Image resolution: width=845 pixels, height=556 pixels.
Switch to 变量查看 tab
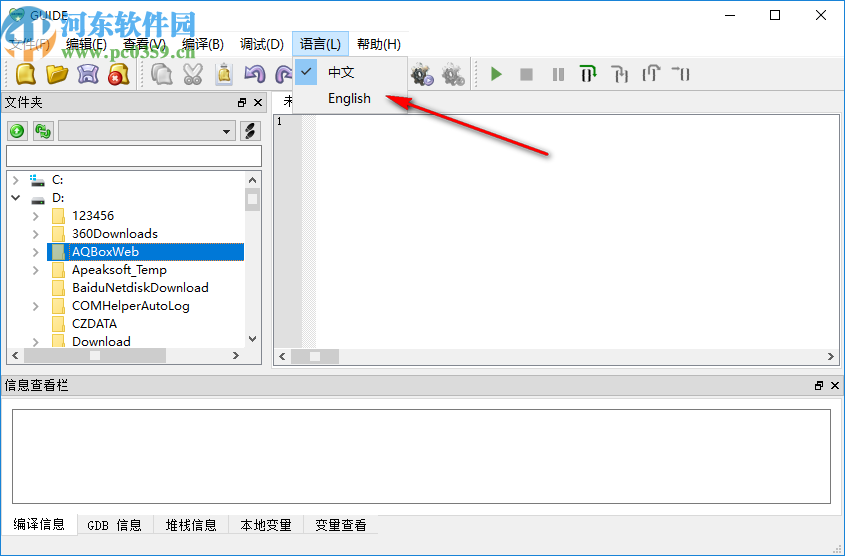(x=341, y=525)
